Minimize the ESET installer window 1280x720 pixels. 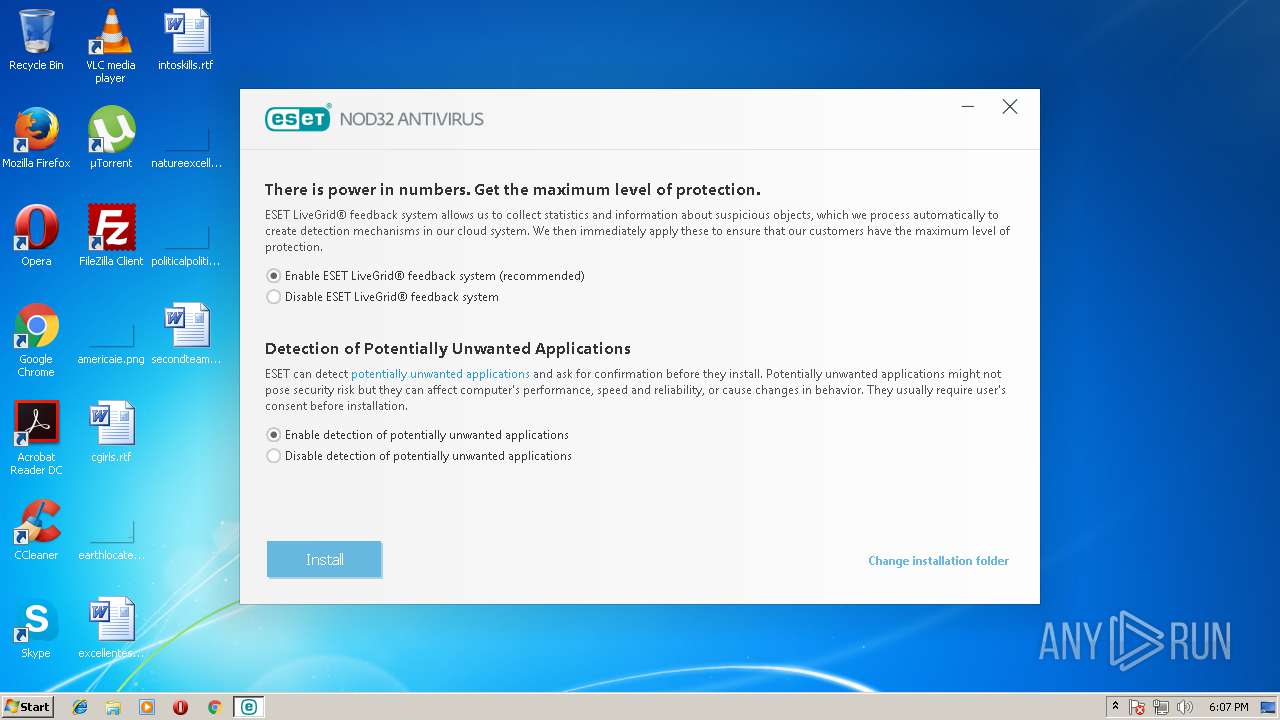tap(968, 107)
